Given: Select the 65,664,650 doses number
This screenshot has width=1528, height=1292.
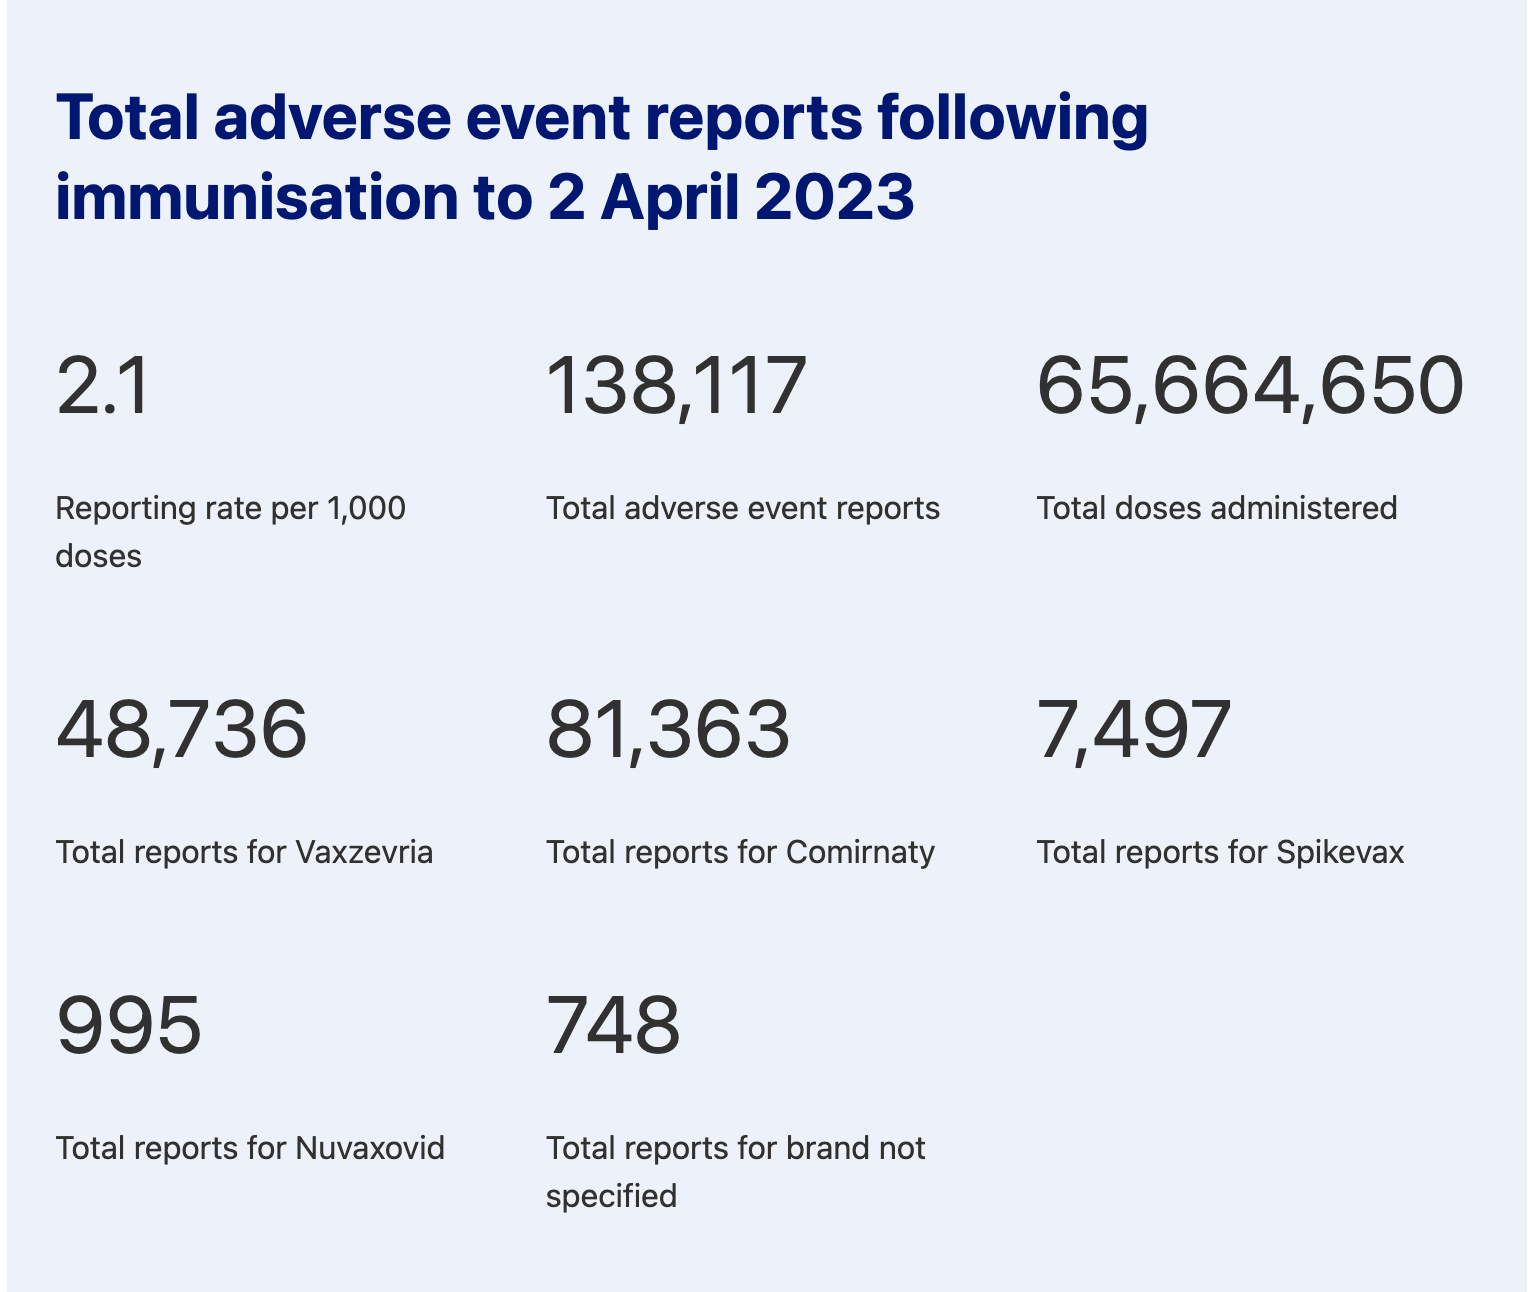Looking at the screenshot, I should point(1250,386).
